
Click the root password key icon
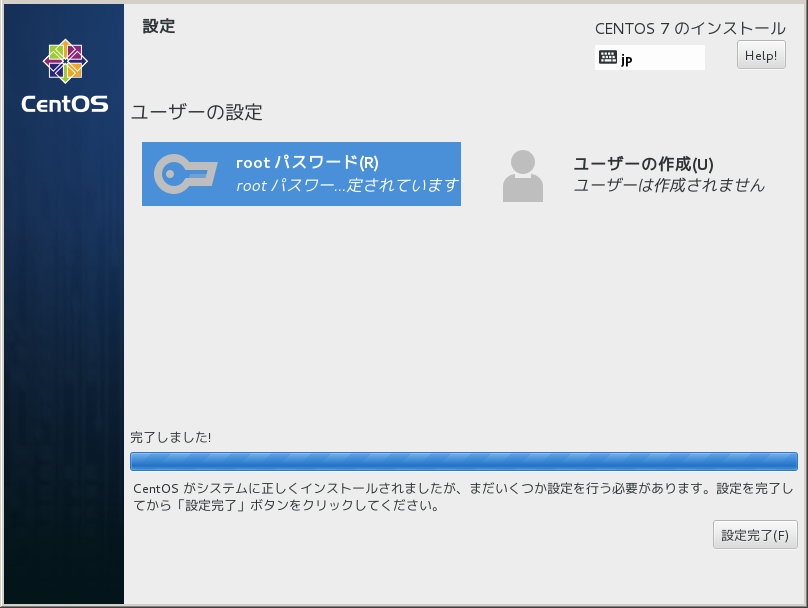click(186, 174)
